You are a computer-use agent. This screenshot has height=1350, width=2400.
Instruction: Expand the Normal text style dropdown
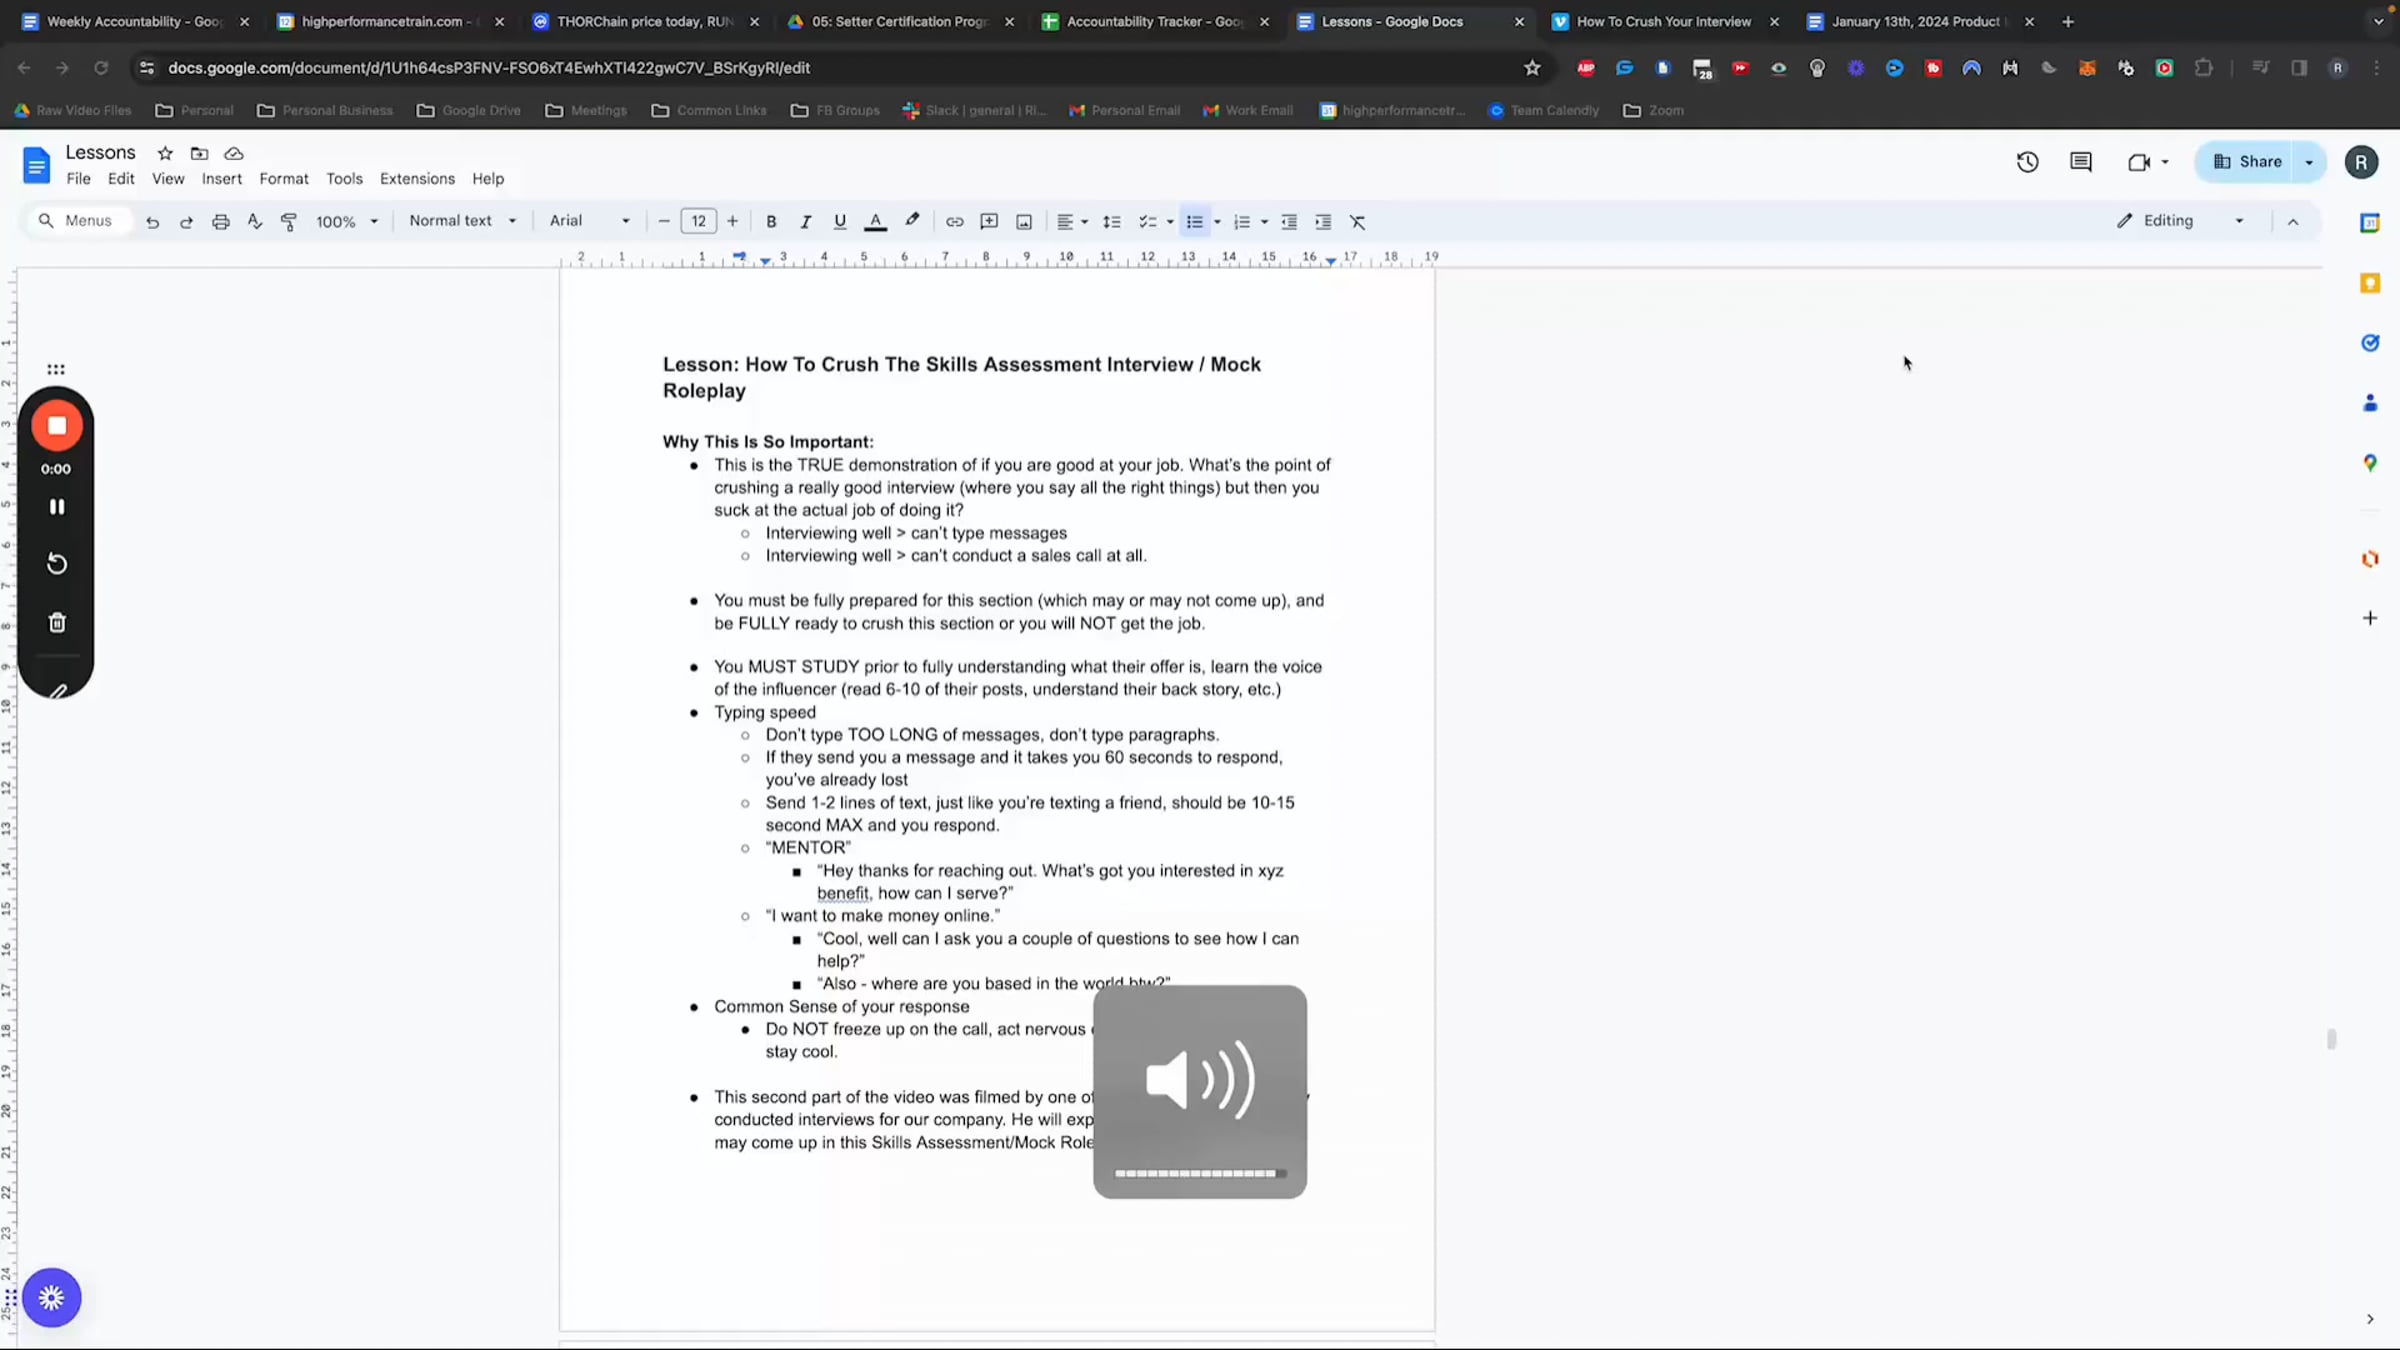[x=462, y=221]
